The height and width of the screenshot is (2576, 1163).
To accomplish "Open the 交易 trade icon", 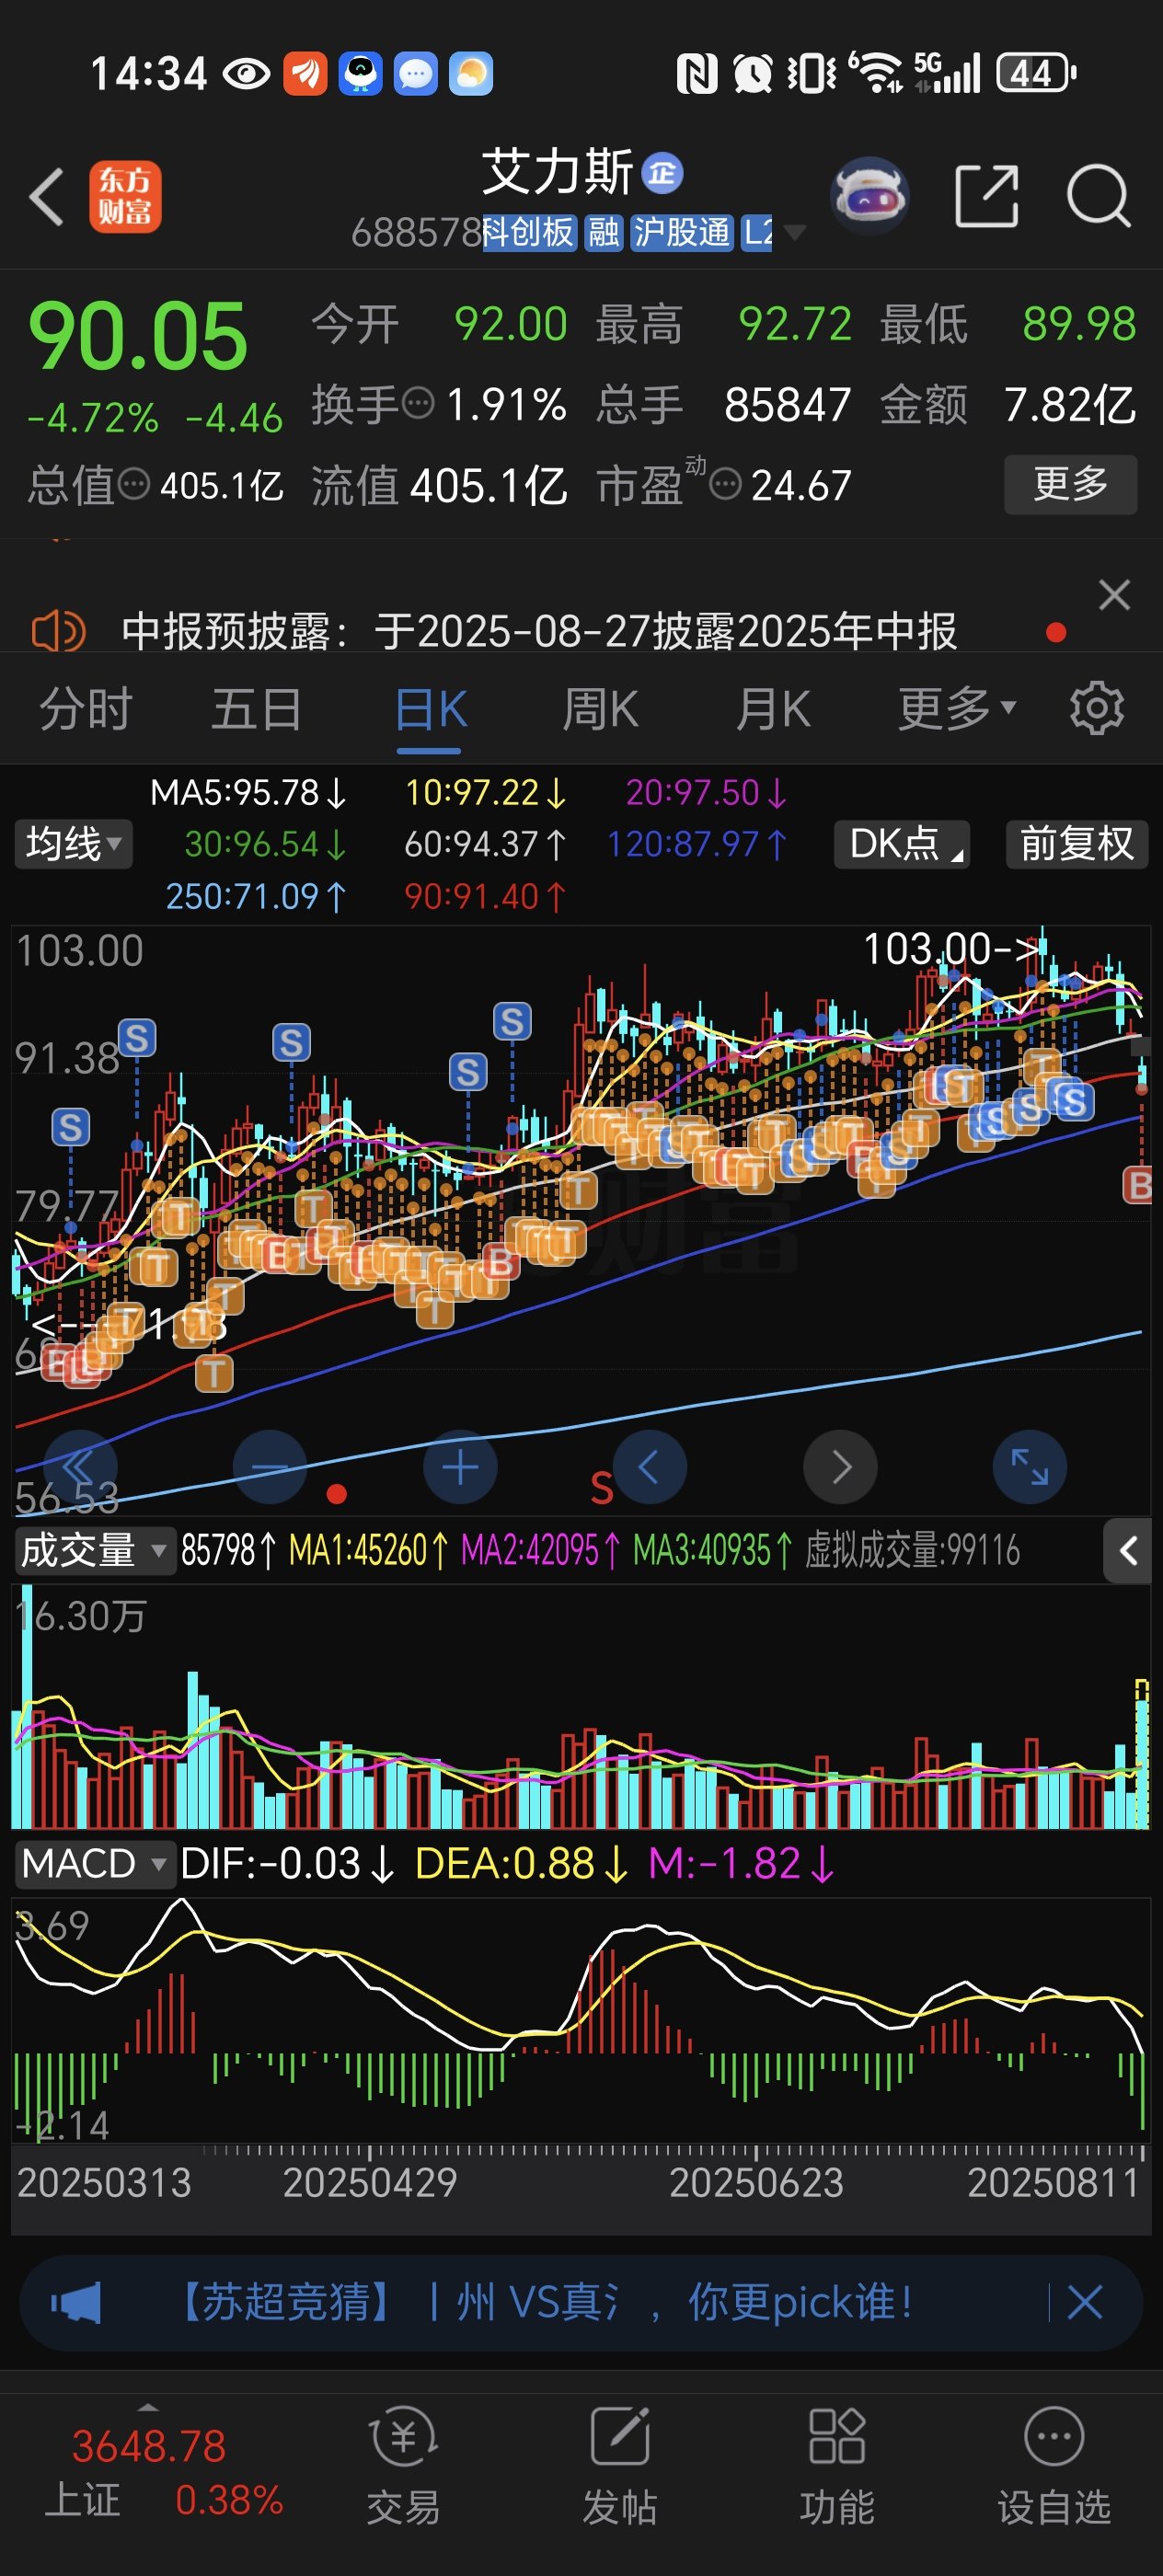I will (403, 2465).
